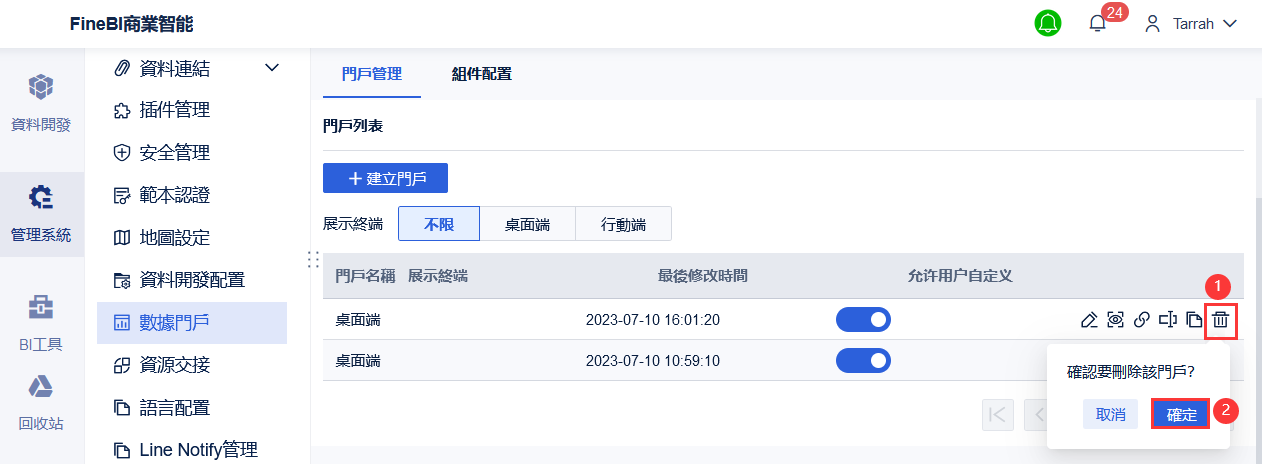Click the chain link icon in the first portal row
The image size is (1262, 464).
tap(1142, 320)
